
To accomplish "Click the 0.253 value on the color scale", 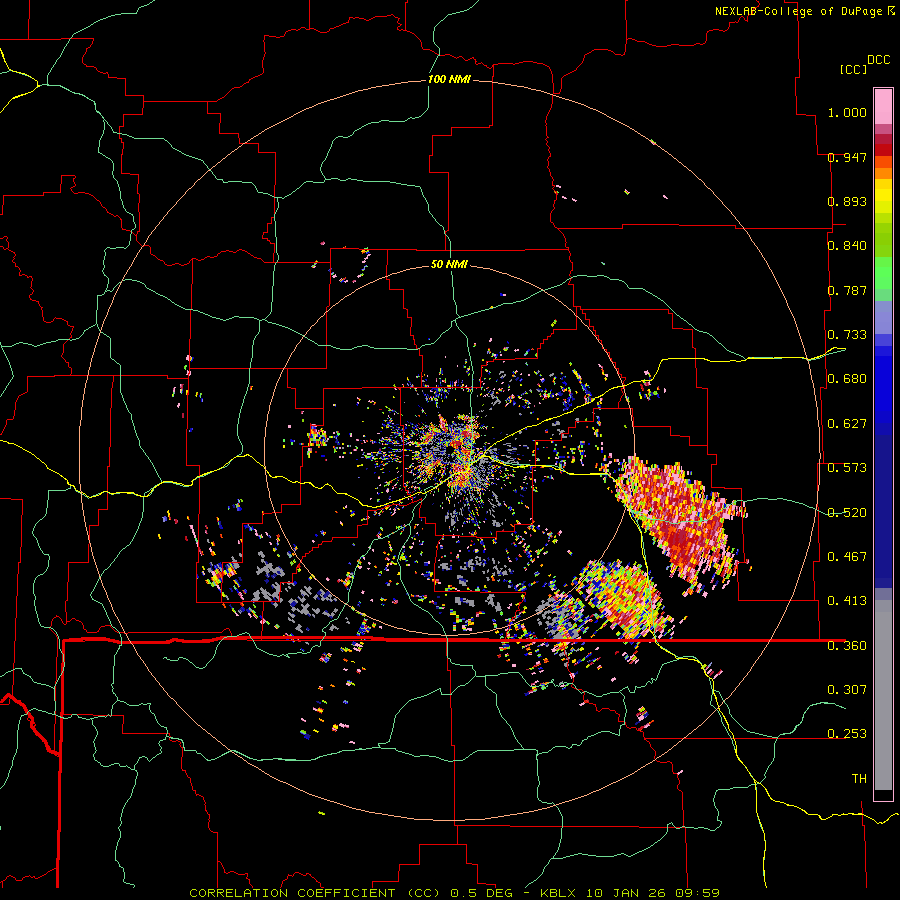I will click(x=847, y=734).
